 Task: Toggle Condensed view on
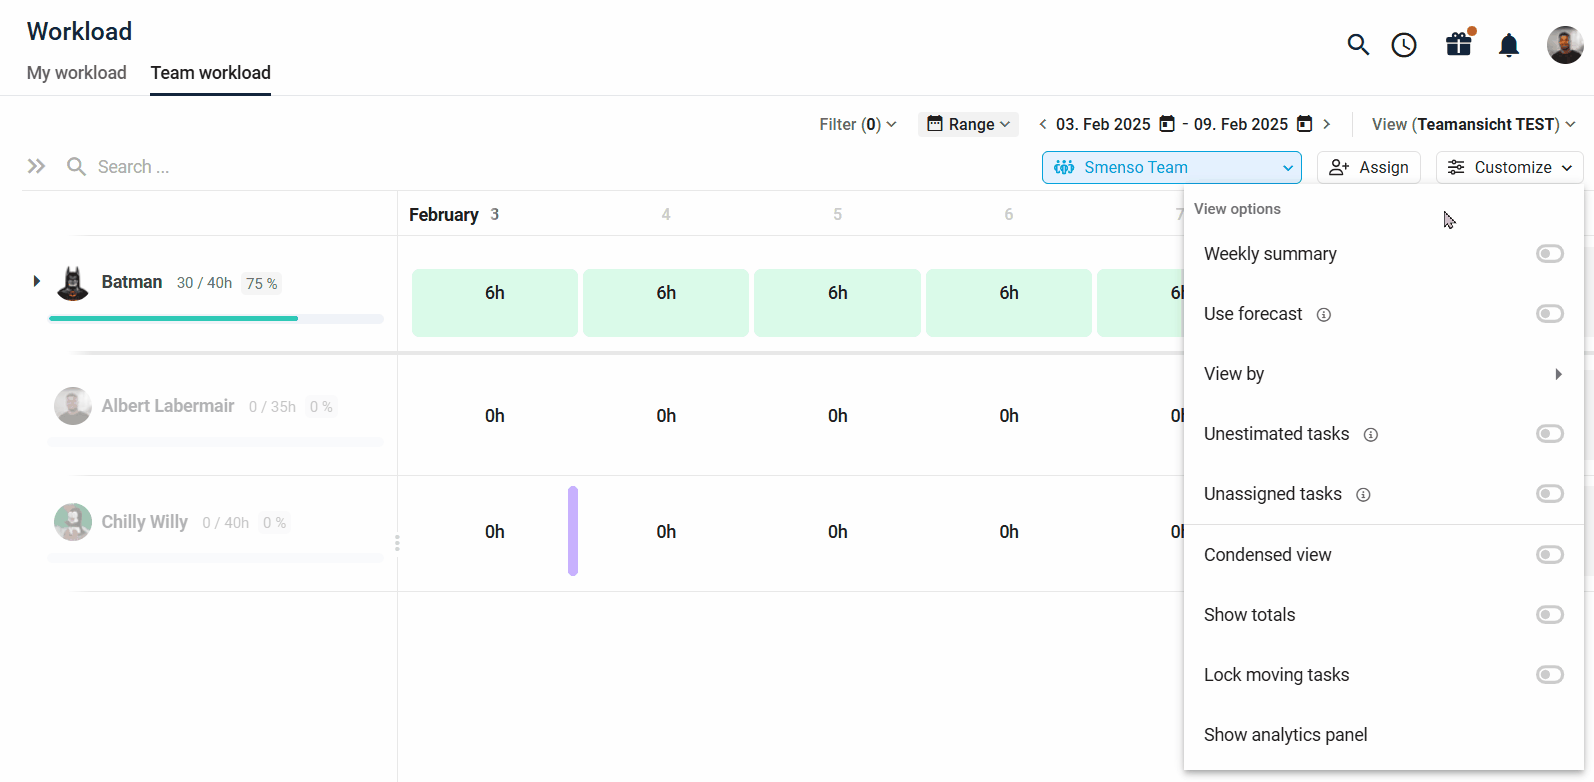click(x=1549, y=555)
